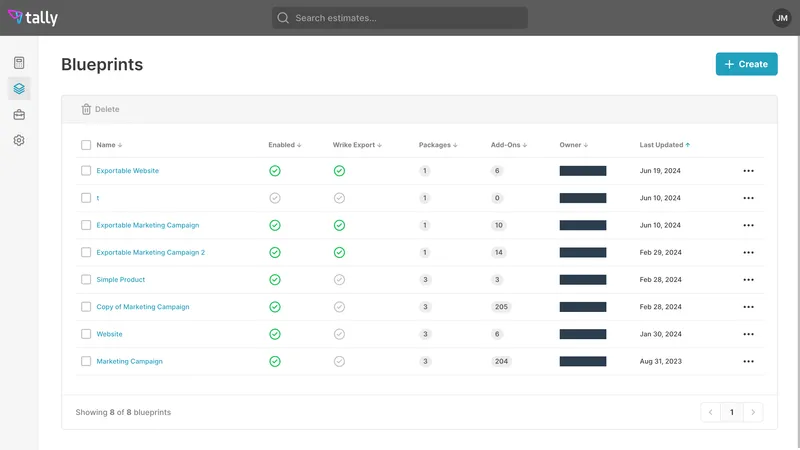Sort by Name column
This screenshot has height=450, width=800.
[109, 145]
